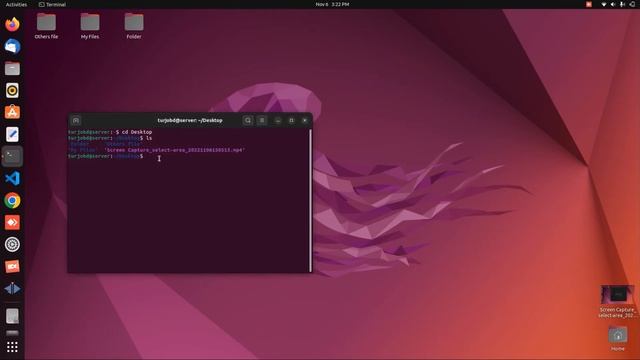
Task: Open the Text Editor in the dock
Action: click(12, 134)
